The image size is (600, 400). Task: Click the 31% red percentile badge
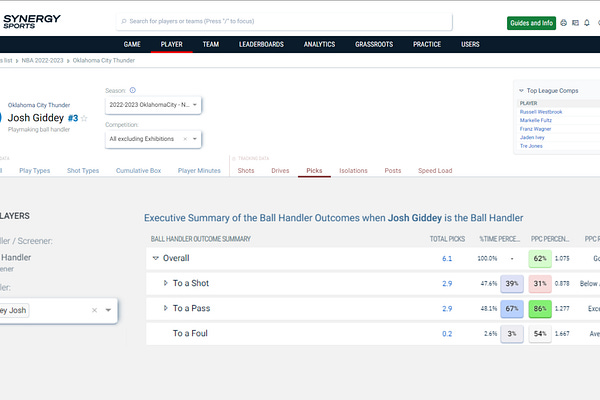click(x=540, y=284)
